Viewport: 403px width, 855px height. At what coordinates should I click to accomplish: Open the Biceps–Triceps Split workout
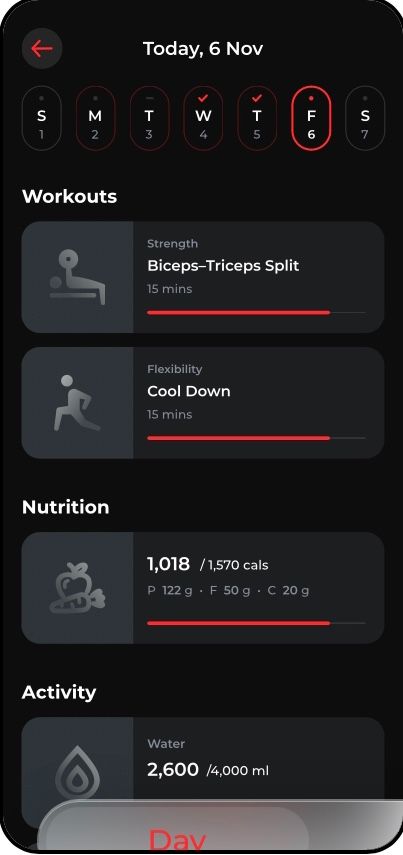click(203, 277)
